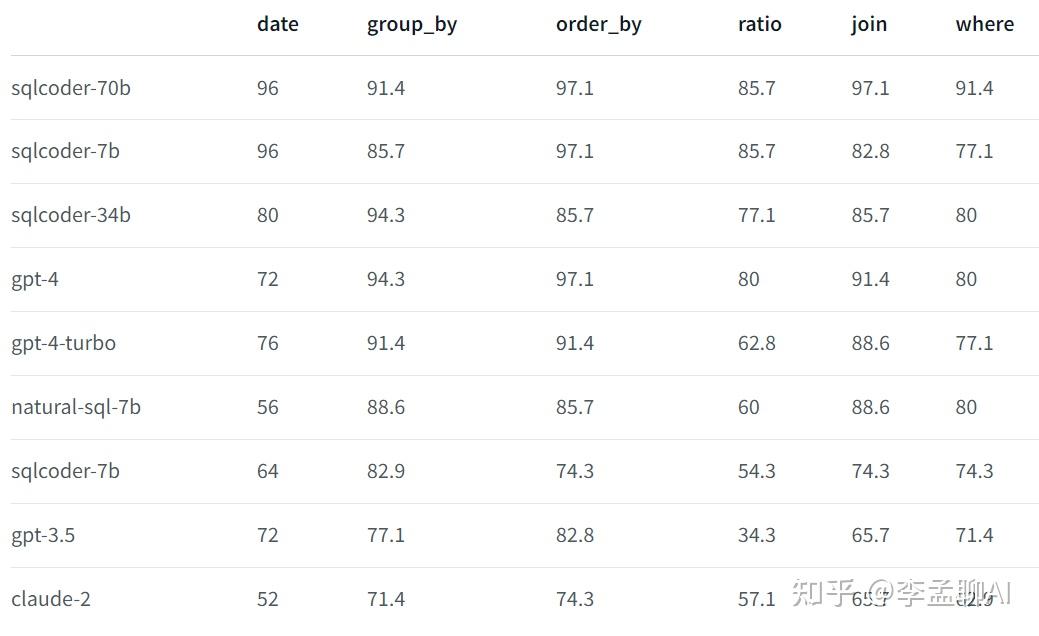Image resolution: width=1039 pixels, height=636 pixels.
Task: Click gpt-3.5 ratio value 34.3
Action: [757, 535]
